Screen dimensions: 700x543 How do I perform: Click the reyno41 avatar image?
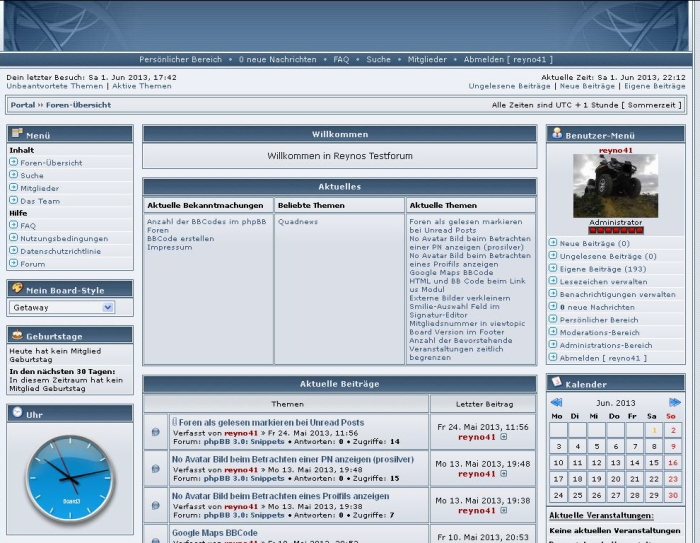tap(615, 186)
